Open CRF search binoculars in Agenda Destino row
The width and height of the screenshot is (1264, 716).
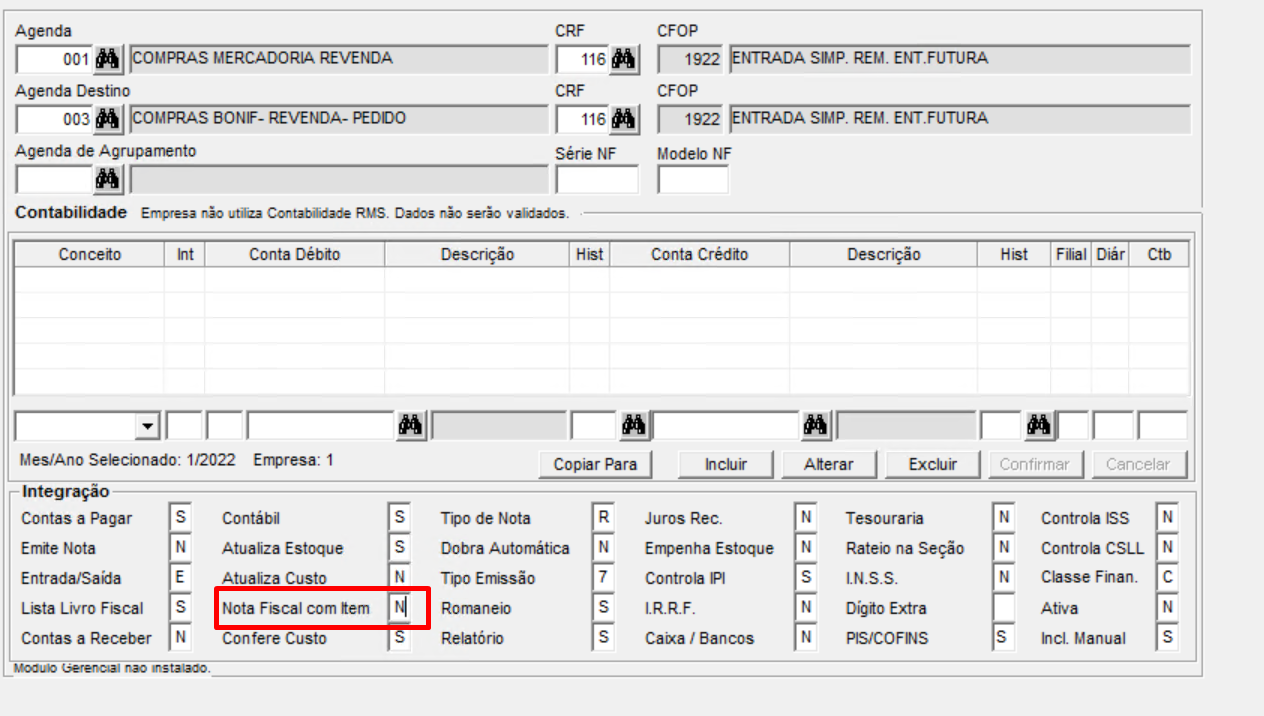tap(624, 119)
